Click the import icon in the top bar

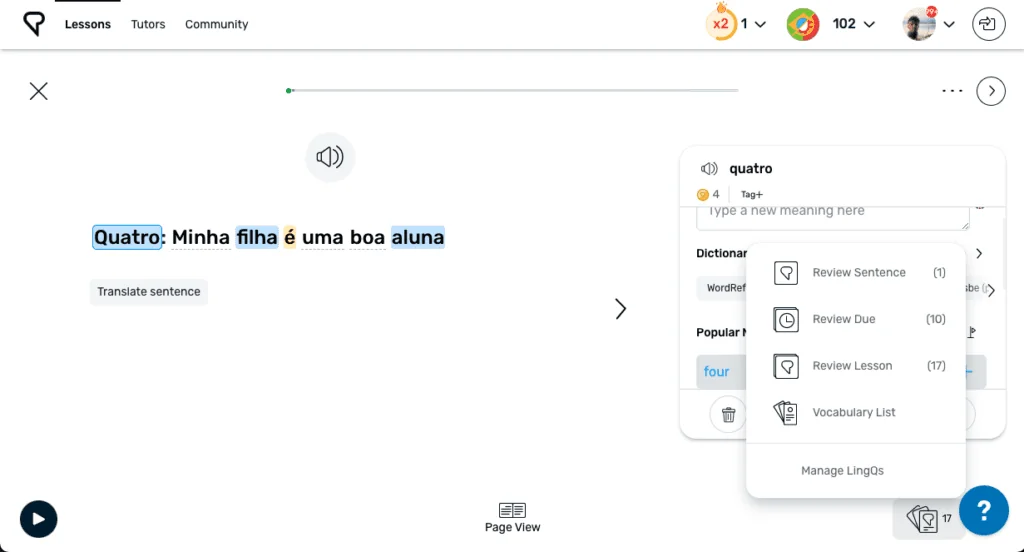pyautogui.click(x=988, y=24)
